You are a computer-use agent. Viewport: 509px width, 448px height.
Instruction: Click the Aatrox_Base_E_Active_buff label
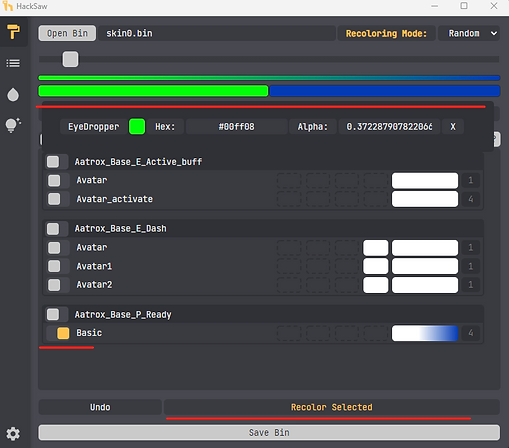pyautogui.click(x=138, y=162)
